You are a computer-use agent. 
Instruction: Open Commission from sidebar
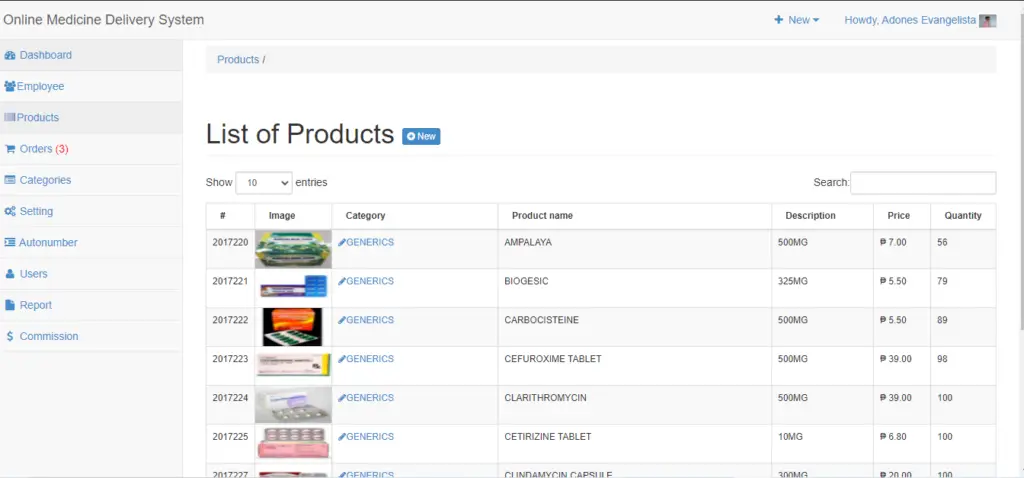pos(91,336)
